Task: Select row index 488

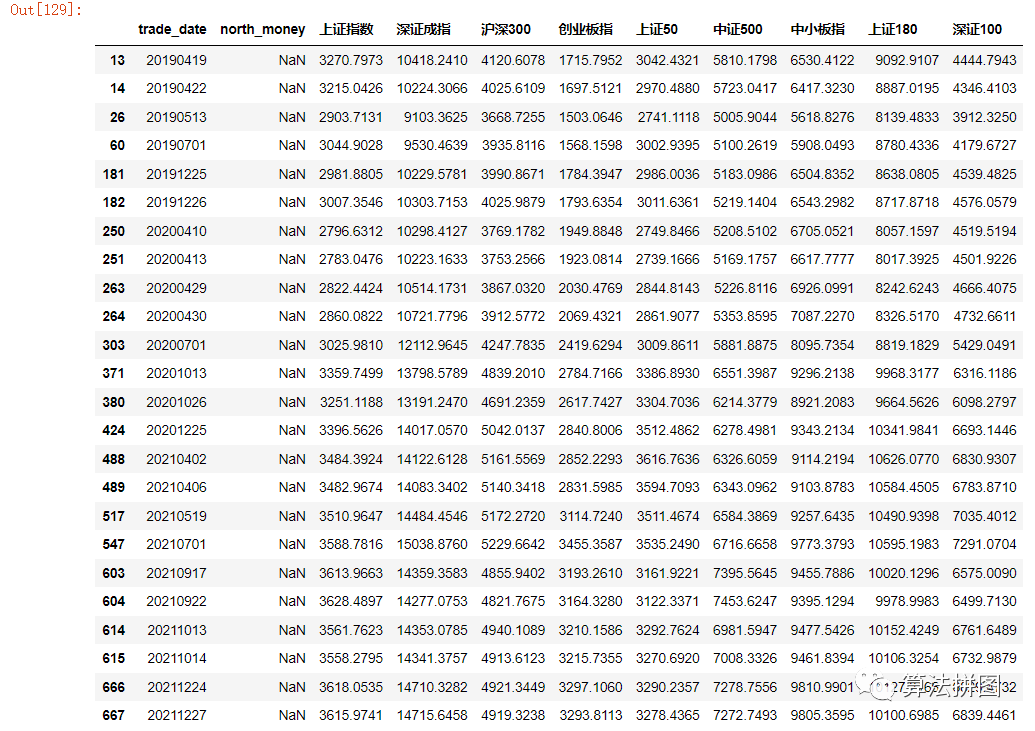Action: (x=114, y=460)
